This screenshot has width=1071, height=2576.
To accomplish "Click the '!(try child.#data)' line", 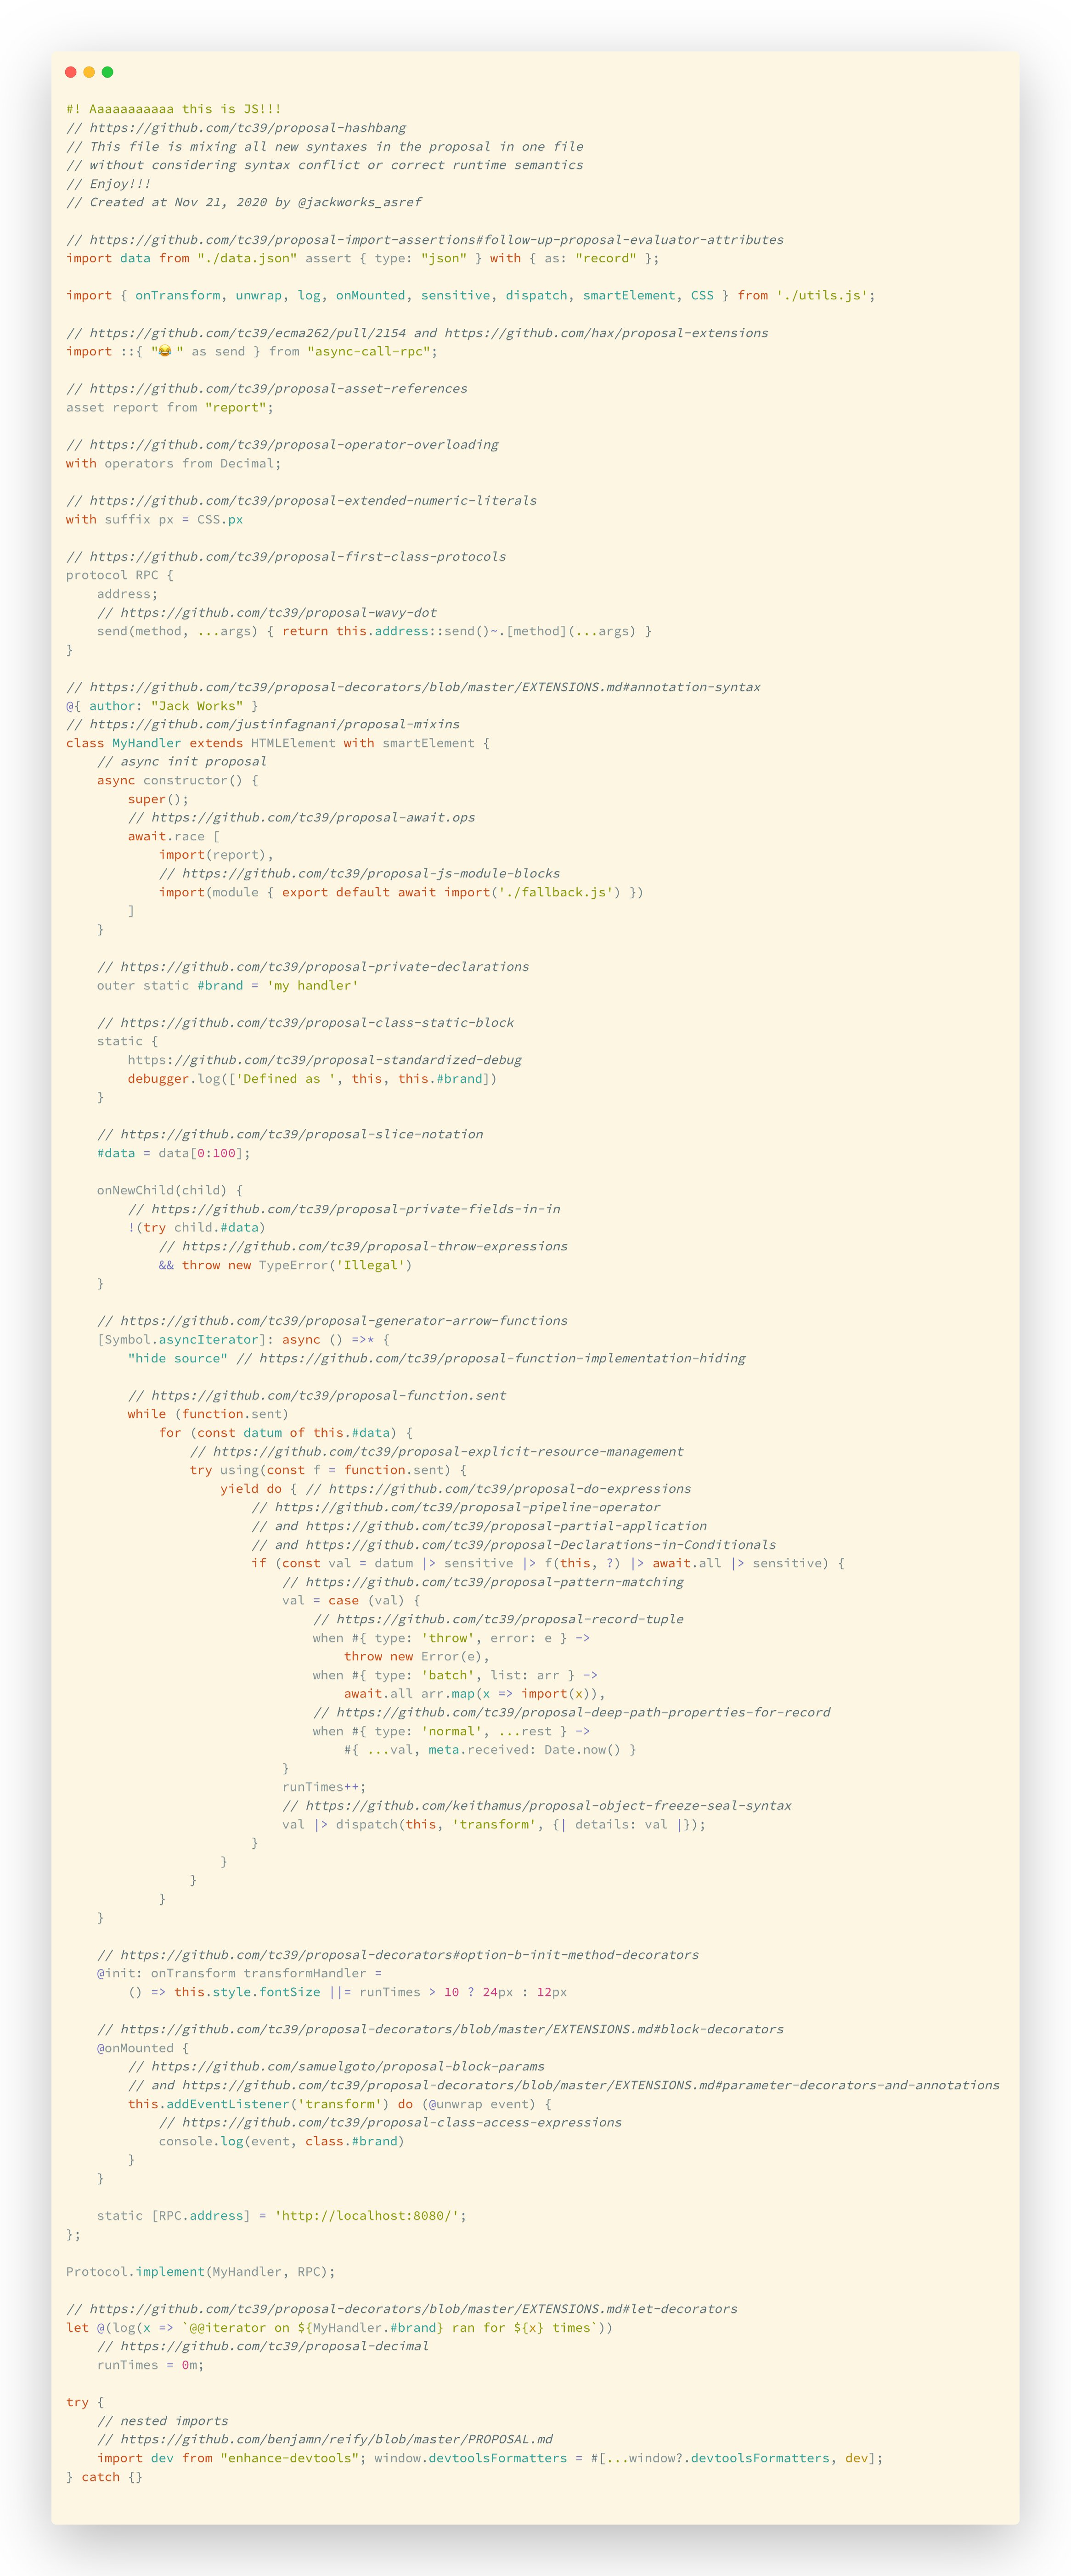I will (197, 1228).
